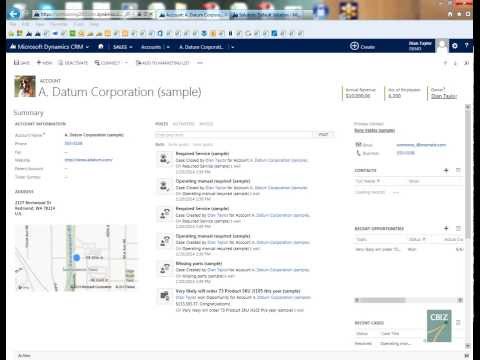
Task: Open the primary contact name link
Action: pyautogui.click(x=374, y=130)
